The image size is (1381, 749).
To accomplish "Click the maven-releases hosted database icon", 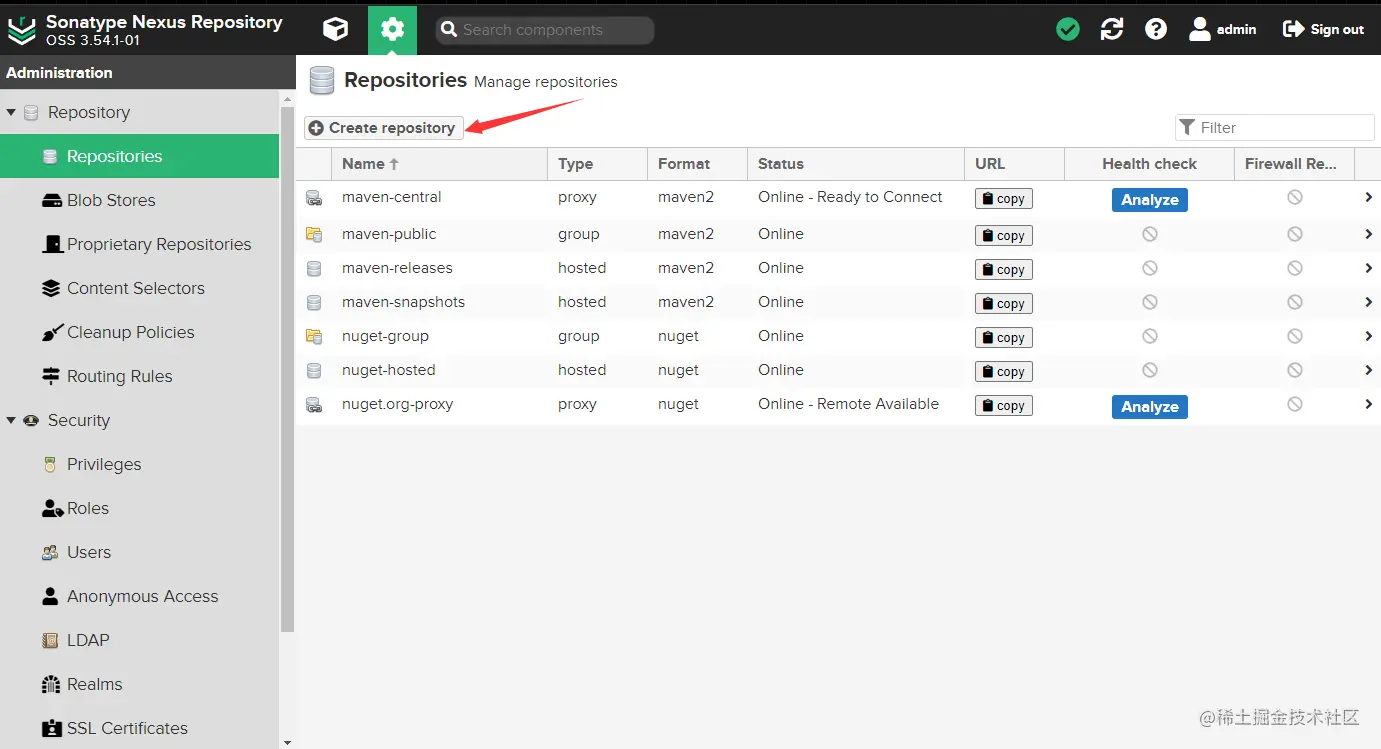I will 314,268.
